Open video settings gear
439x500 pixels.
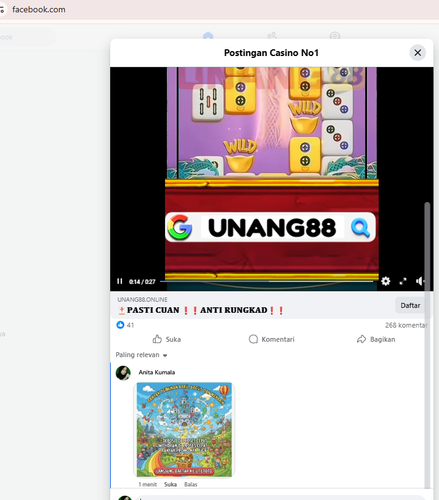click(386, 281)
